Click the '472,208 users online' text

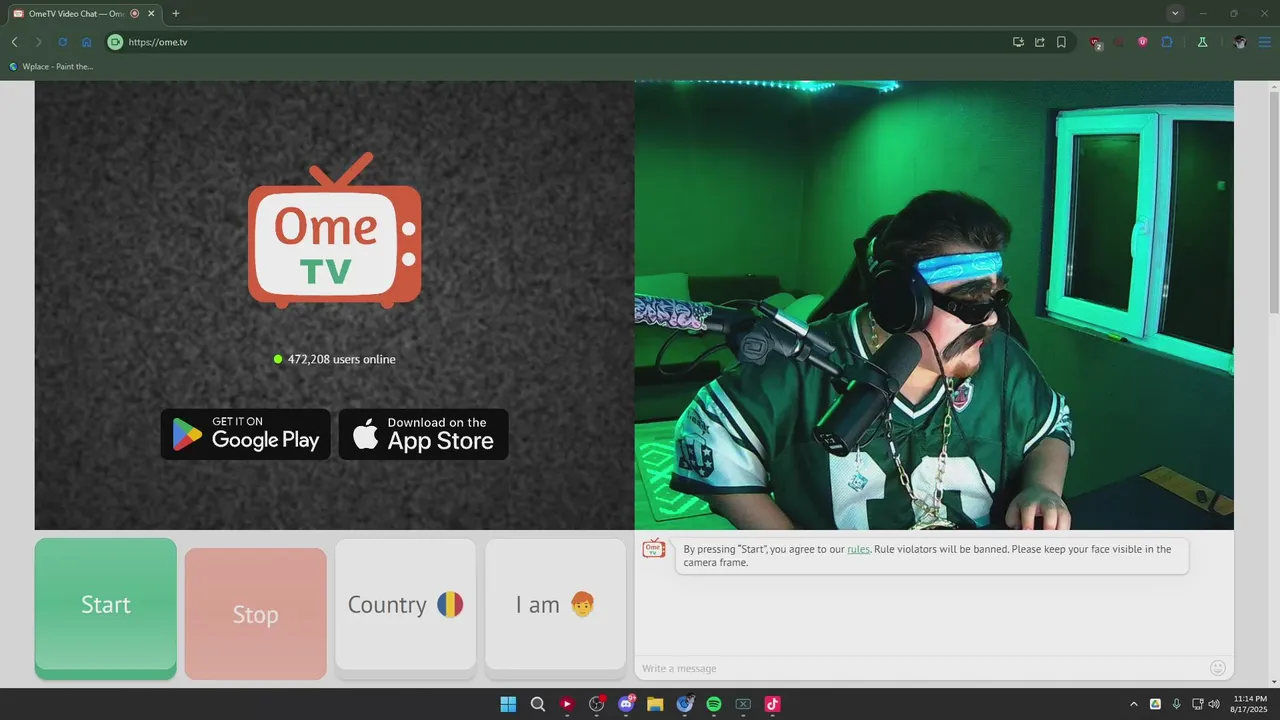coord(341,359)
